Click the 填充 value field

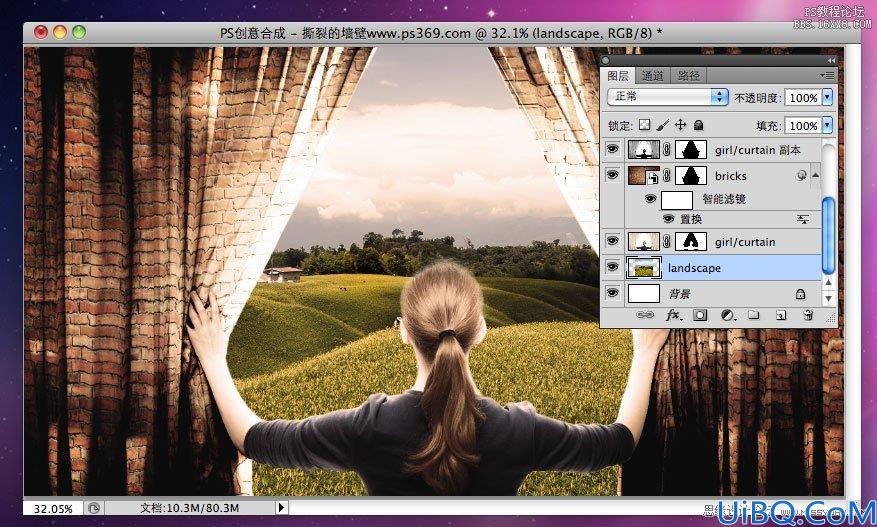click(x=803, y=126)
